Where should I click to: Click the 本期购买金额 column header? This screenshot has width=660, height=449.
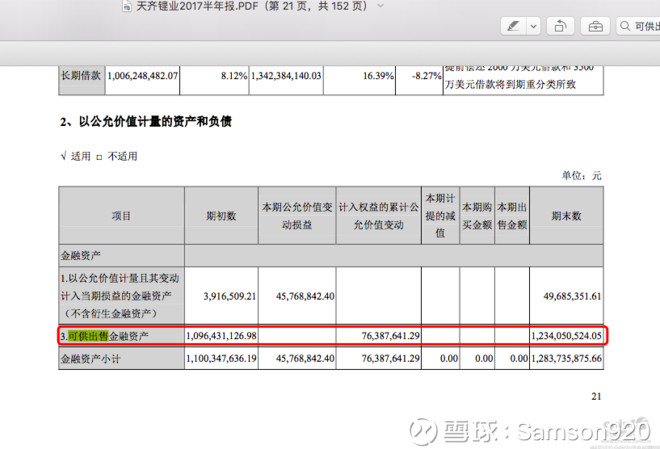(477, 216)
